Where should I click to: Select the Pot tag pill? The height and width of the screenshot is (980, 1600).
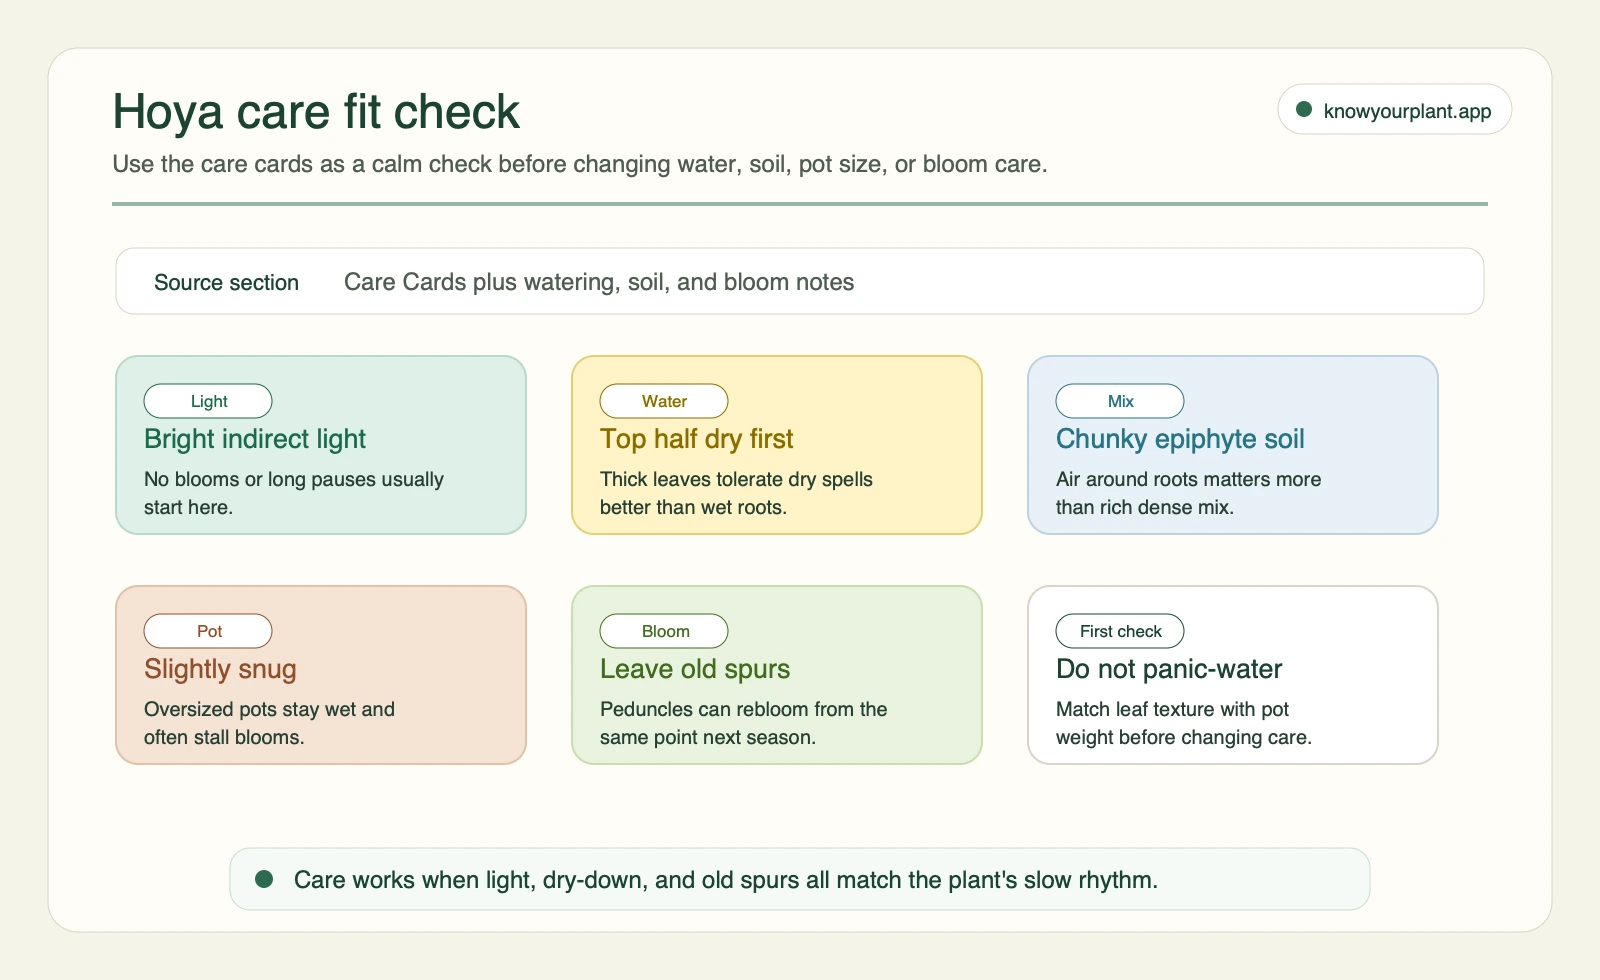pos(208,631)
